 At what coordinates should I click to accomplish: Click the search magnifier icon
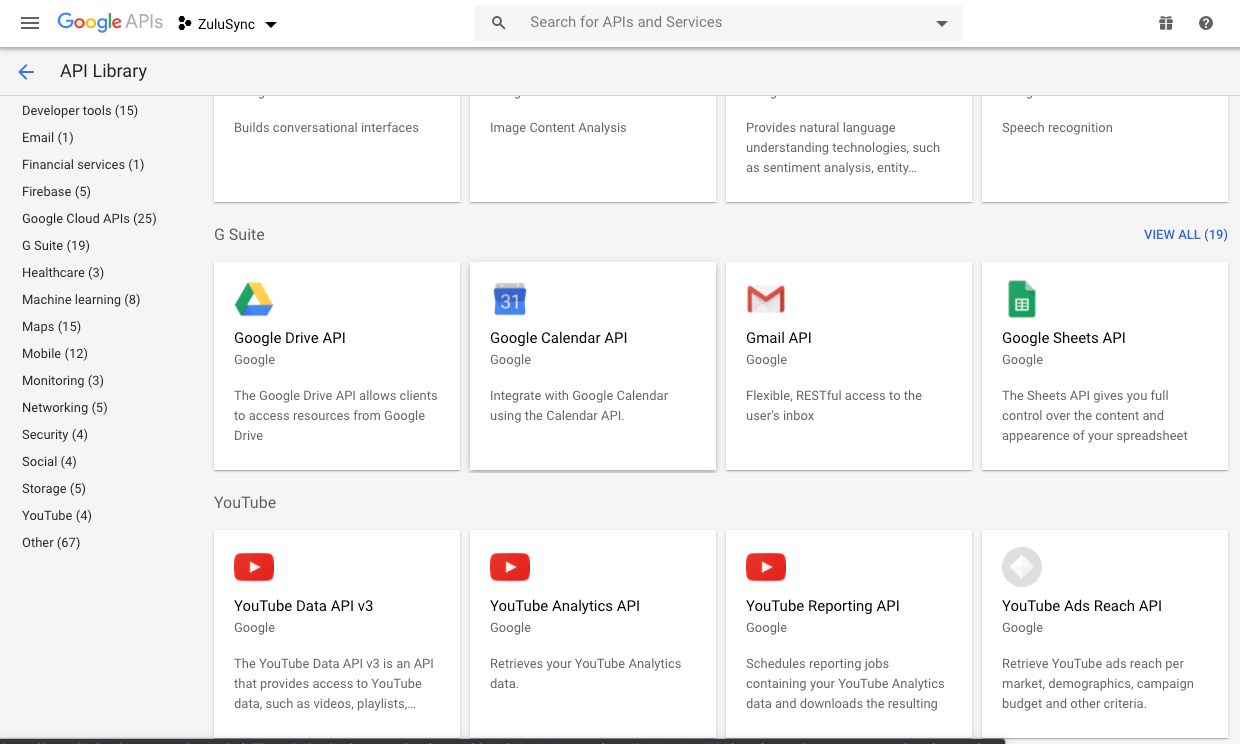click(x=499, y=23)
